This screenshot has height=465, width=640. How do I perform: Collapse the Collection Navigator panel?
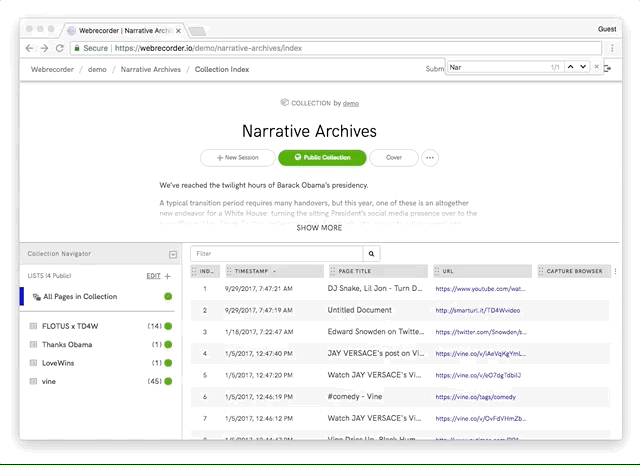point(173,255)
